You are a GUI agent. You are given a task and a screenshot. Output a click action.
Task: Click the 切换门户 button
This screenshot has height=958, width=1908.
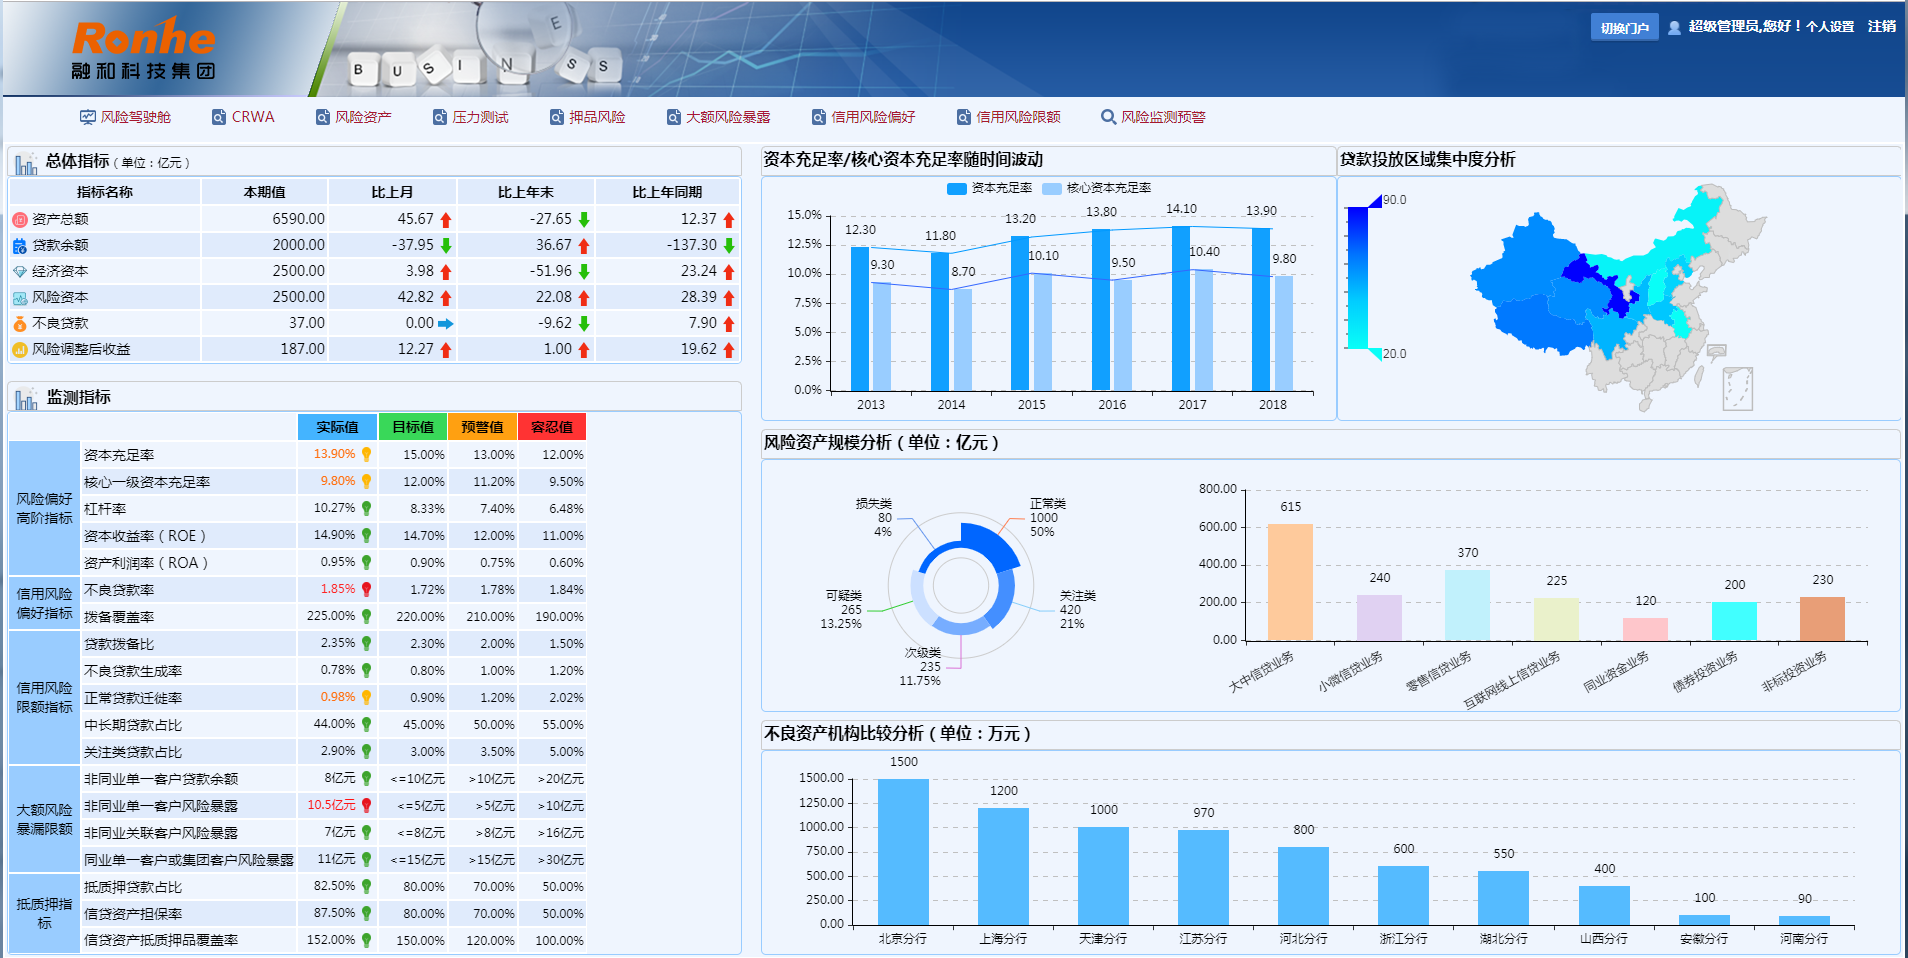[1624, 27]
